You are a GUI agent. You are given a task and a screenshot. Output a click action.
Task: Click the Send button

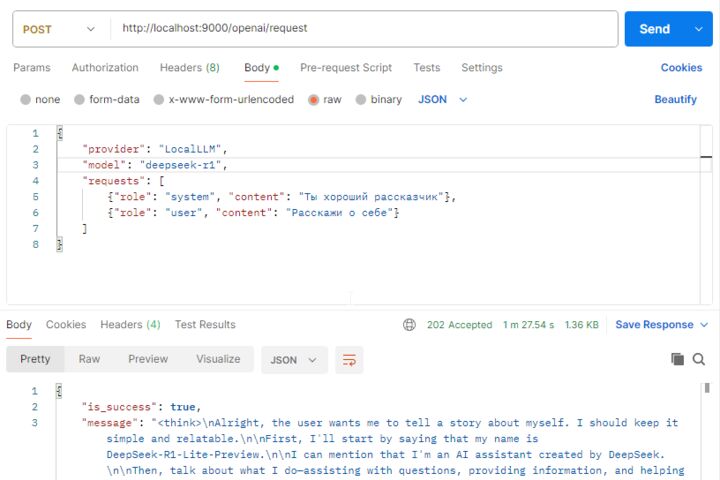tap(655, 29)
